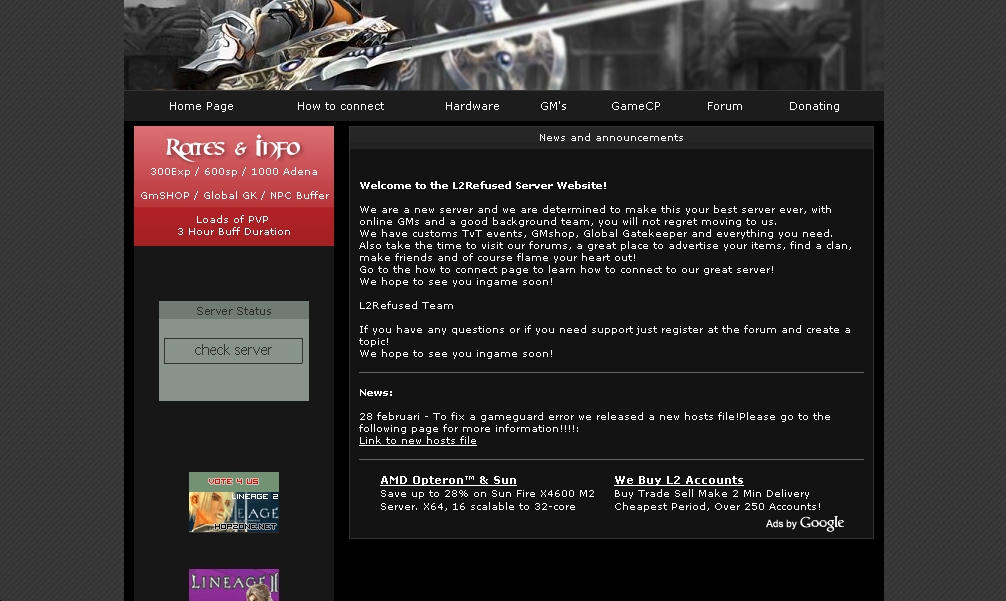
Task: Select the Server Status panel heading
Action: pos(234,311)
